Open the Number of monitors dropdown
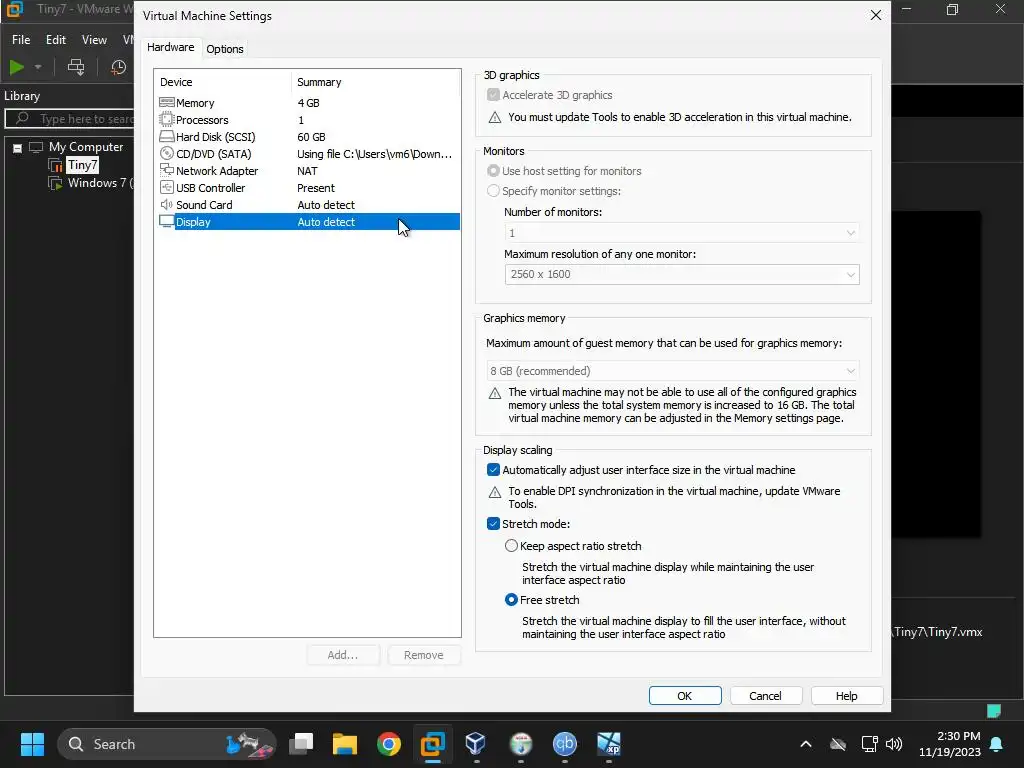Image resolution: width=1024 pixels, height=768 pixels. pos(682,232)
